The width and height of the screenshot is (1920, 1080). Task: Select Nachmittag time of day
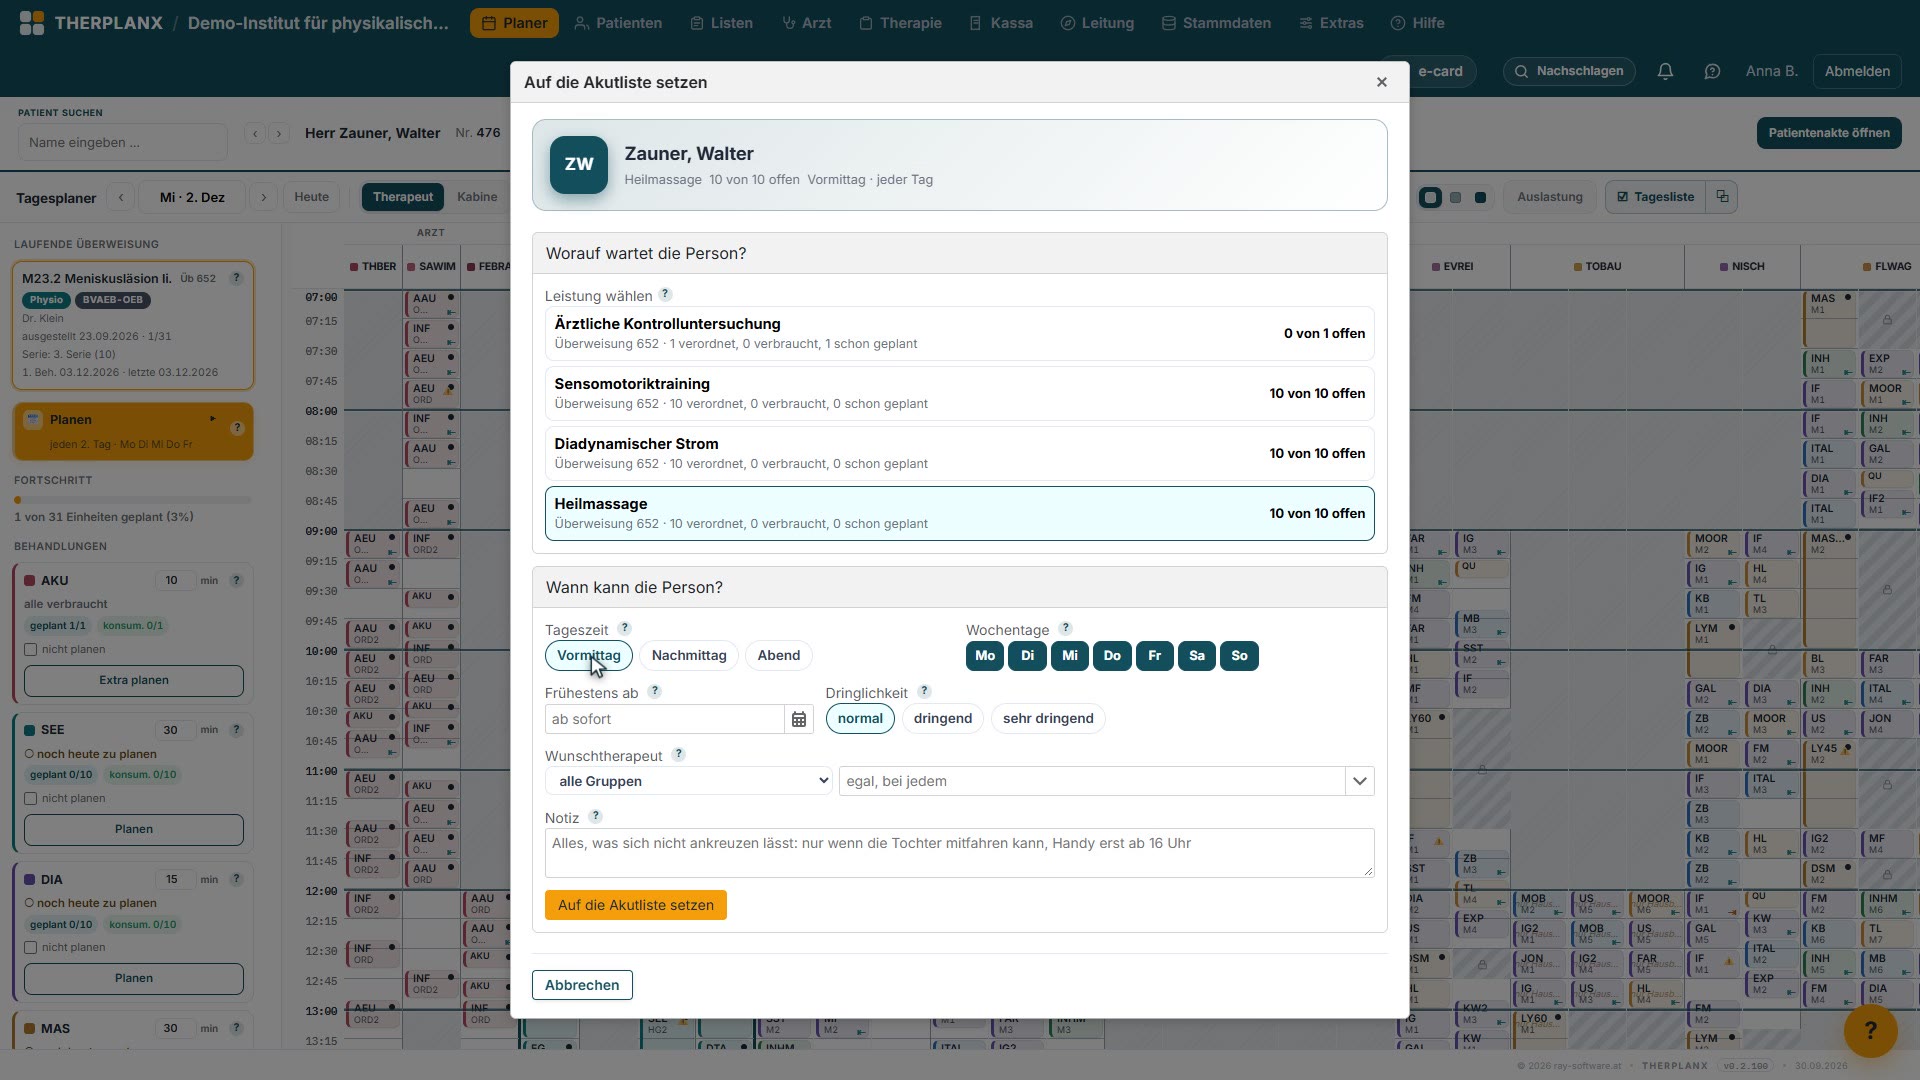(x=689, y=656)
